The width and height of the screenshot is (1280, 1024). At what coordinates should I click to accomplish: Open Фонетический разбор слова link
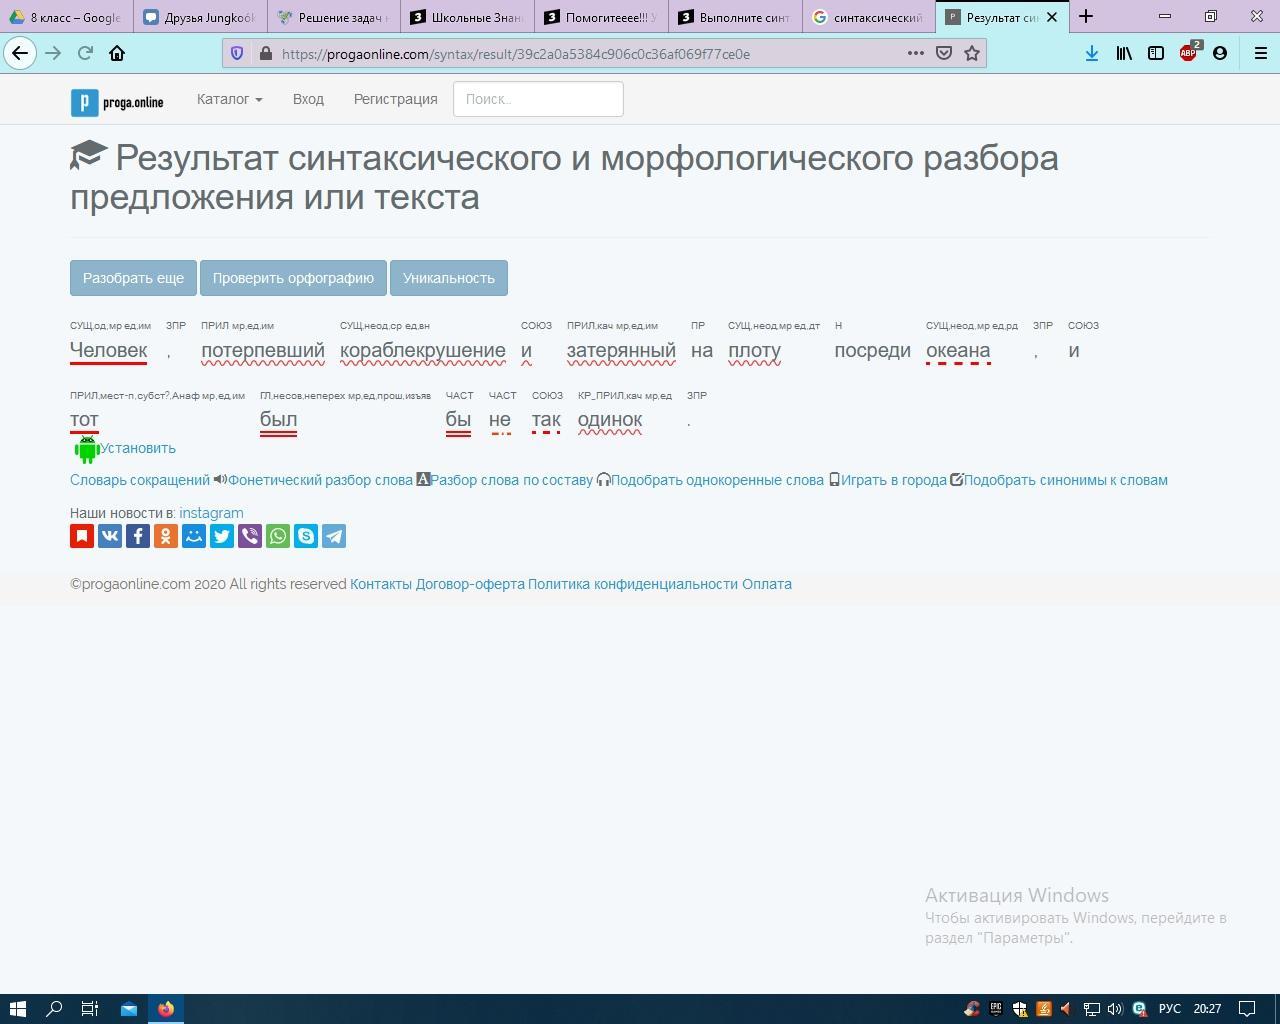pyautogui.click(x=320, y=480)
